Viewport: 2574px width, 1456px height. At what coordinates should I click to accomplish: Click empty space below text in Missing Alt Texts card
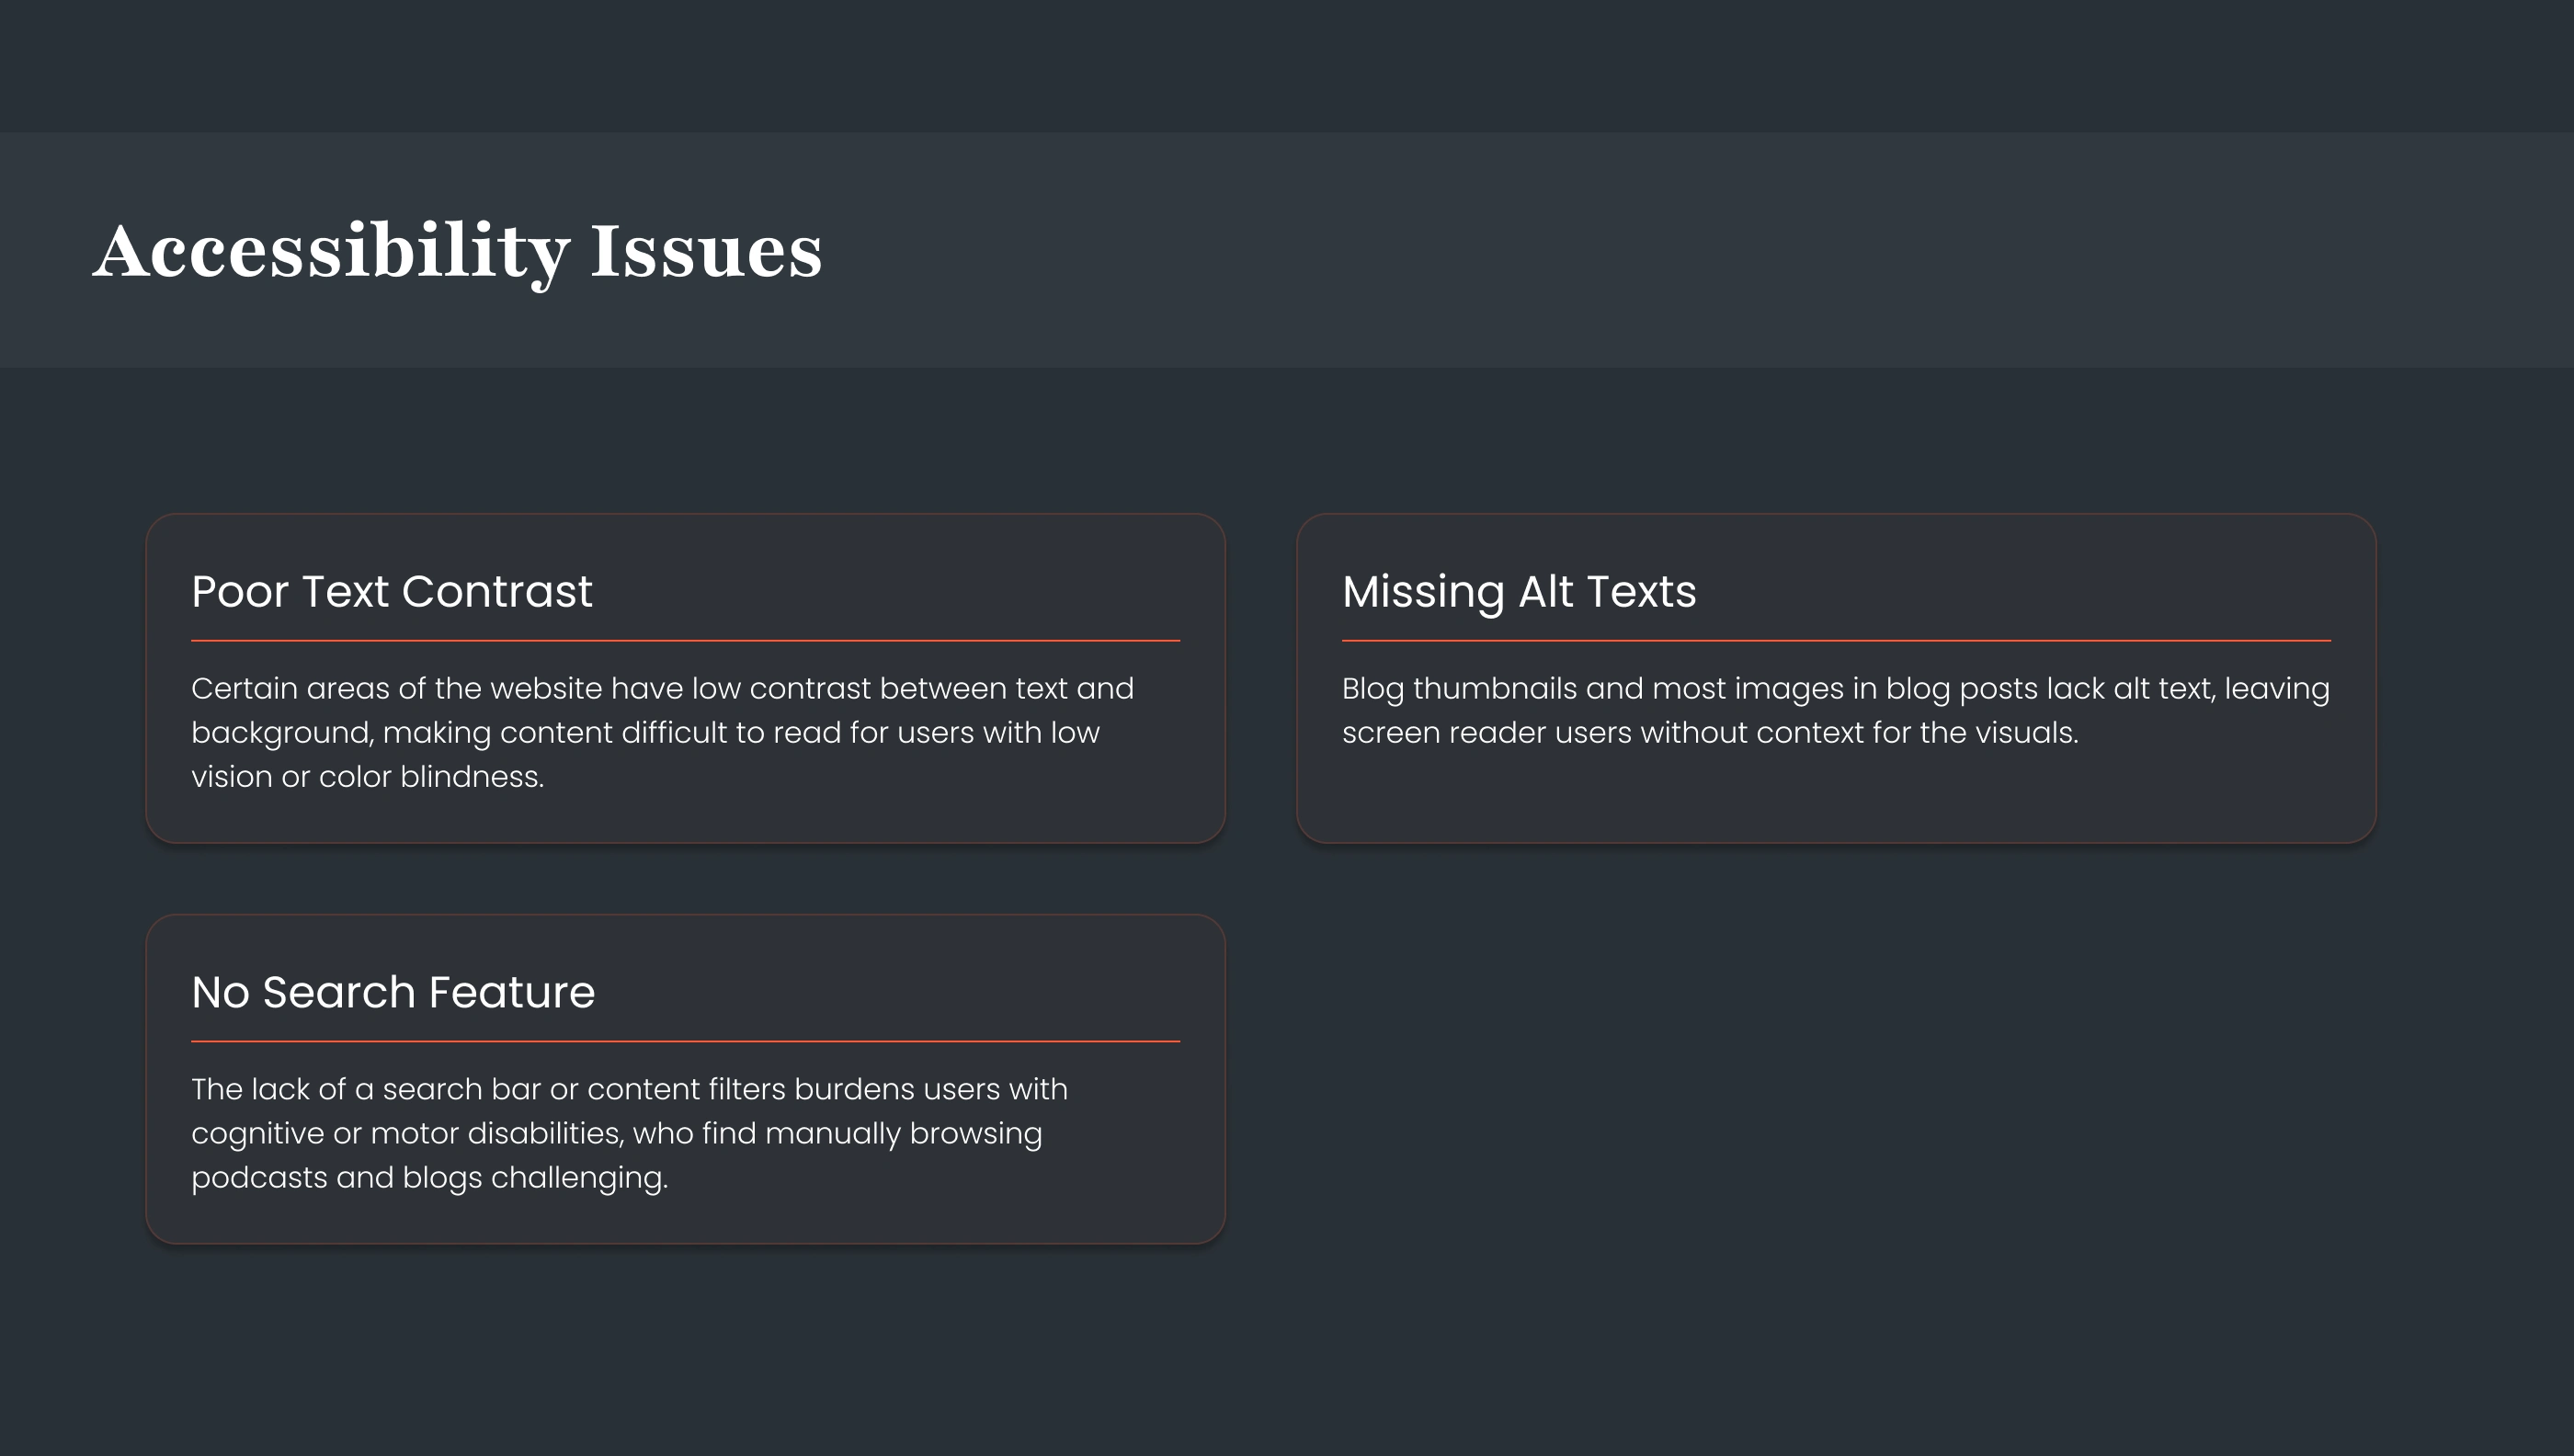(1835, 795)
